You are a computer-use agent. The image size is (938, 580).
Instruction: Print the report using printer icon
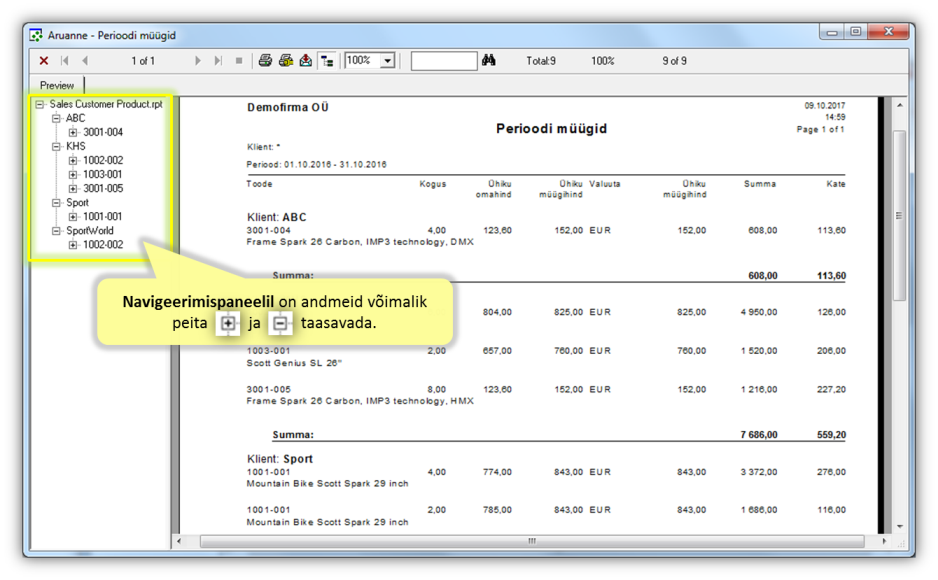[265, 61]
